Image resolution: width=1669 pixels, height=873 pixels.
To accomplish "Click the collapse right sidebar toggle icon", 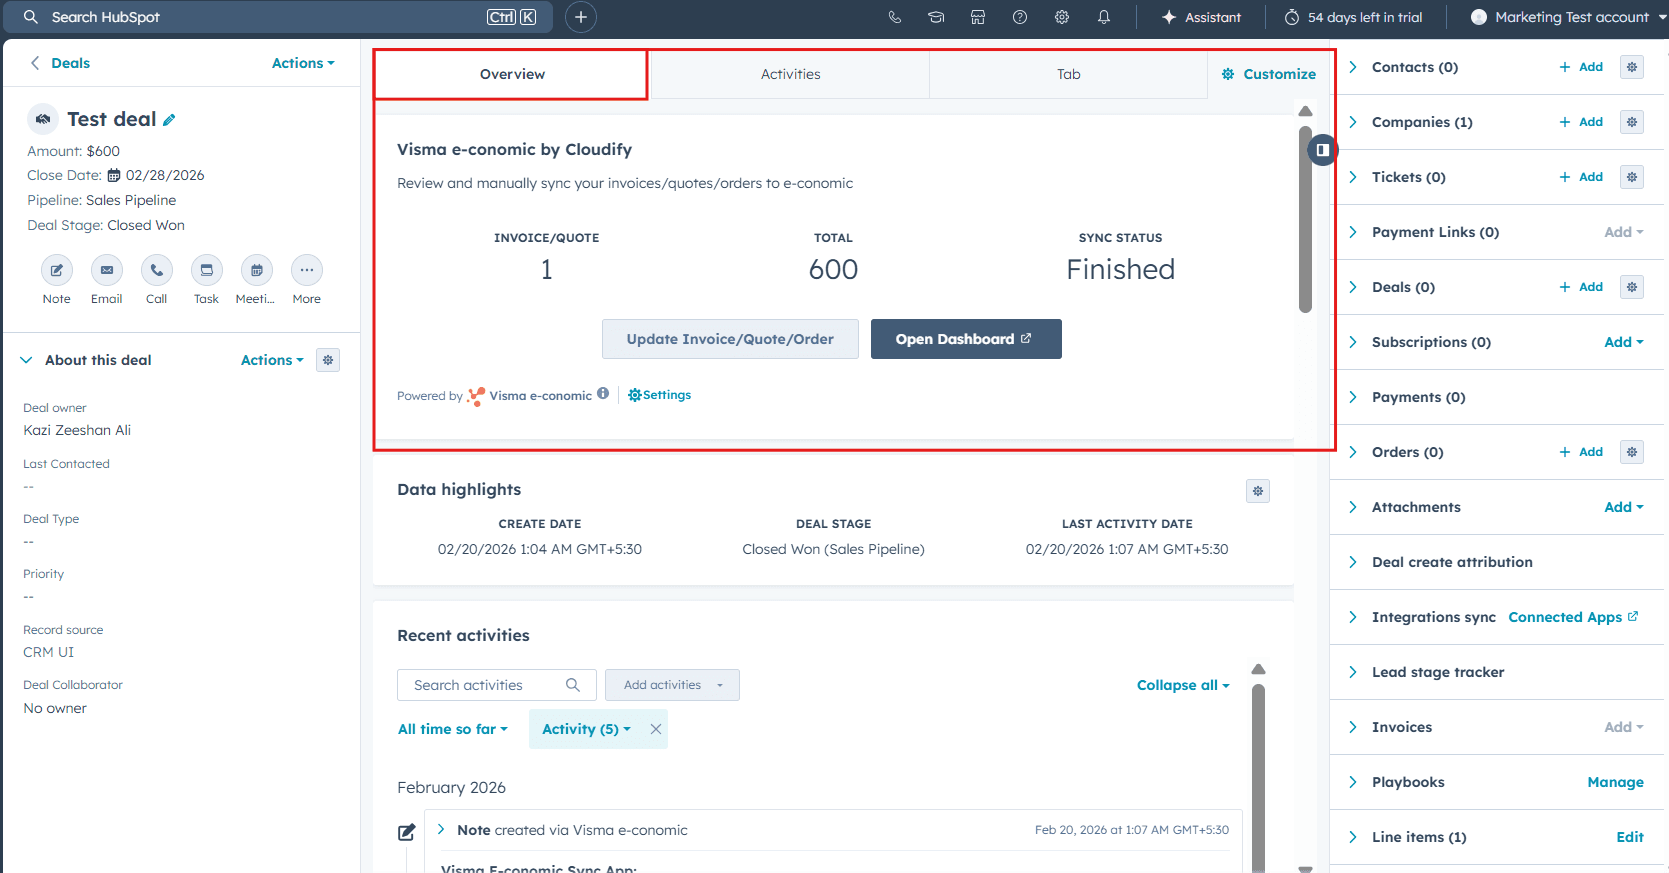I will pos(1322,150).
